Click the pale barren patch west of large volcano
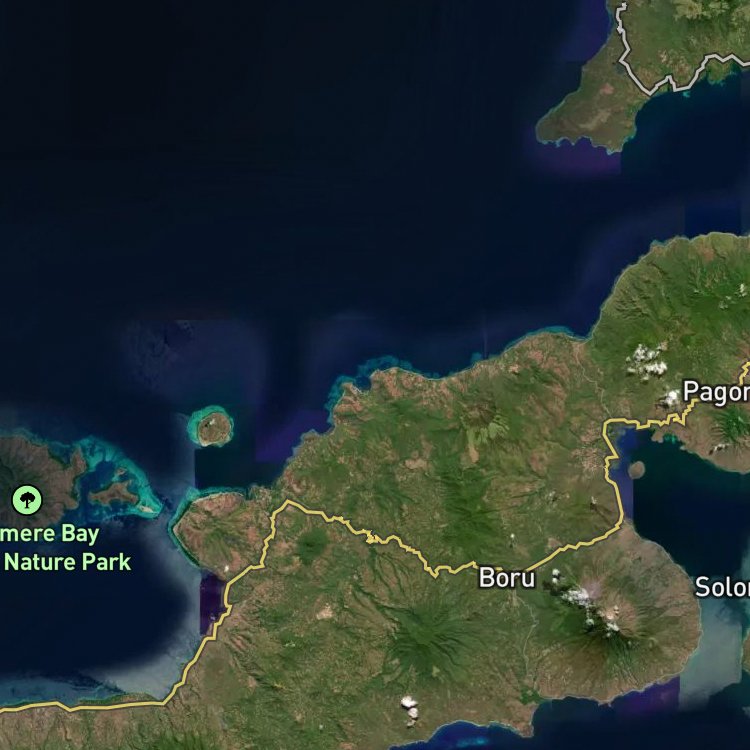The image size is (750, 750). [324, 612]
